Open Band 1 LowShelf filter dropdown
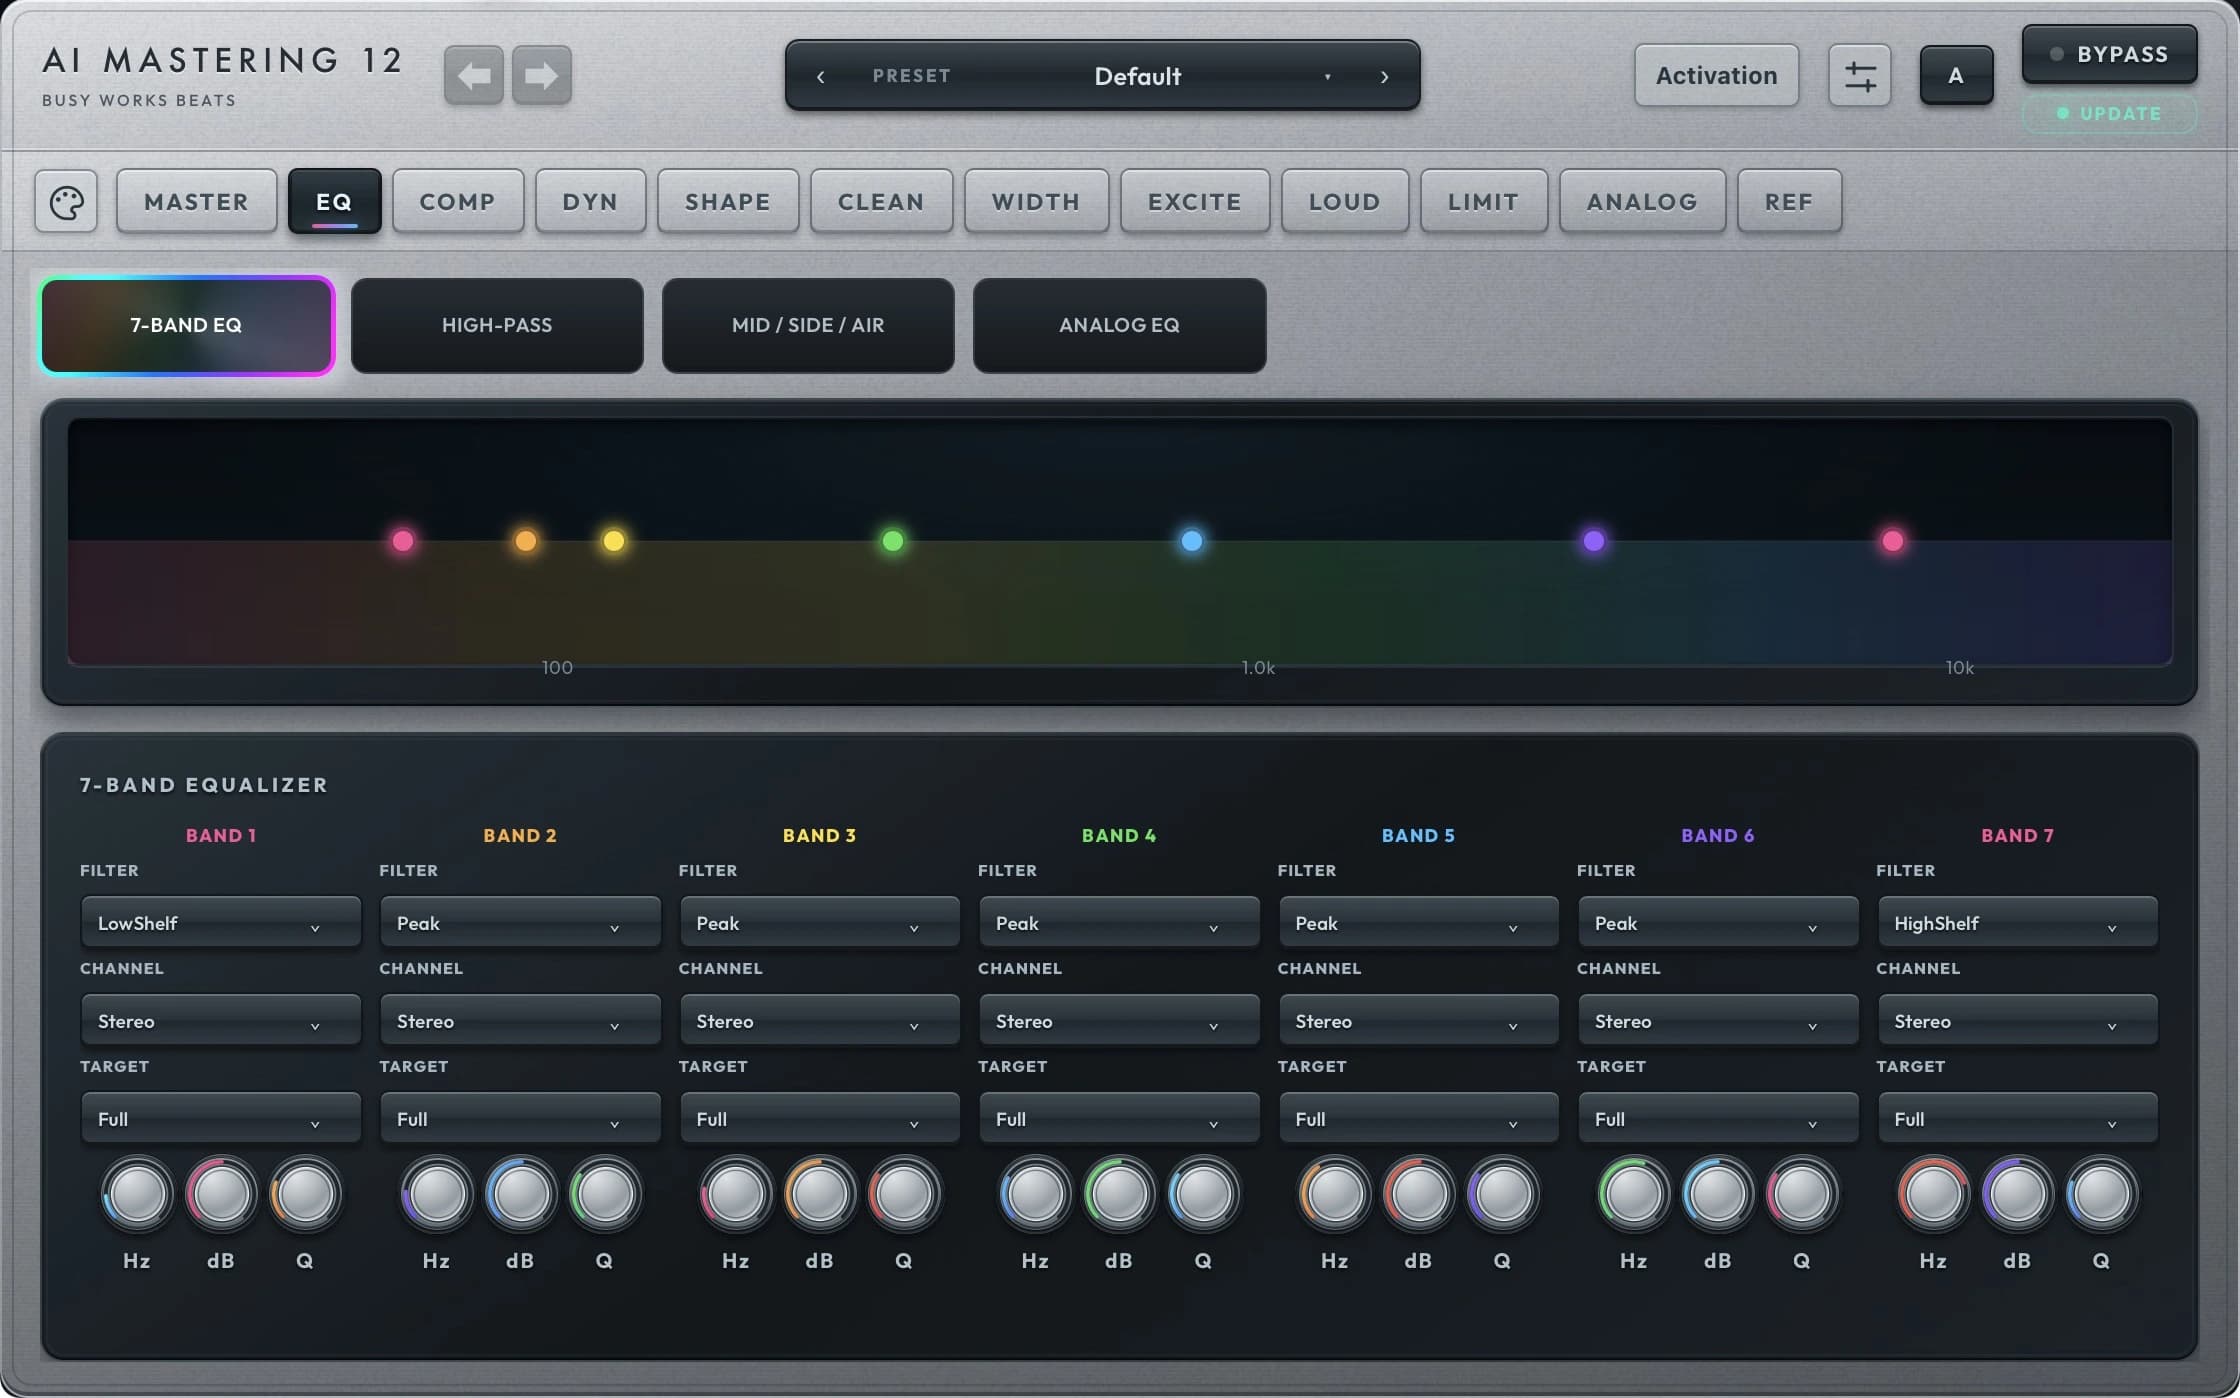This screenshot has width=2240, height=1398. [x=220, y=923]
